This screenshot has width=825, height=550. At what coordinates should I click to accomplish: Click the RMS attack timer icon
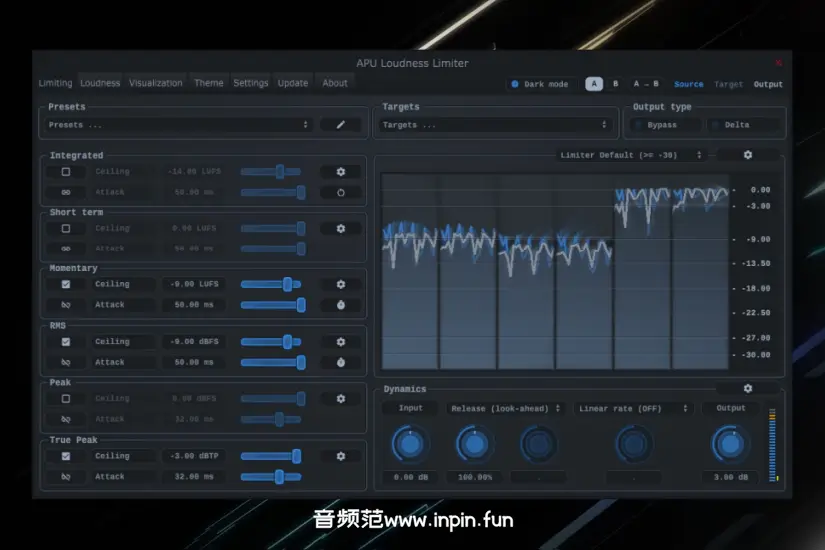tap(341, 362)
